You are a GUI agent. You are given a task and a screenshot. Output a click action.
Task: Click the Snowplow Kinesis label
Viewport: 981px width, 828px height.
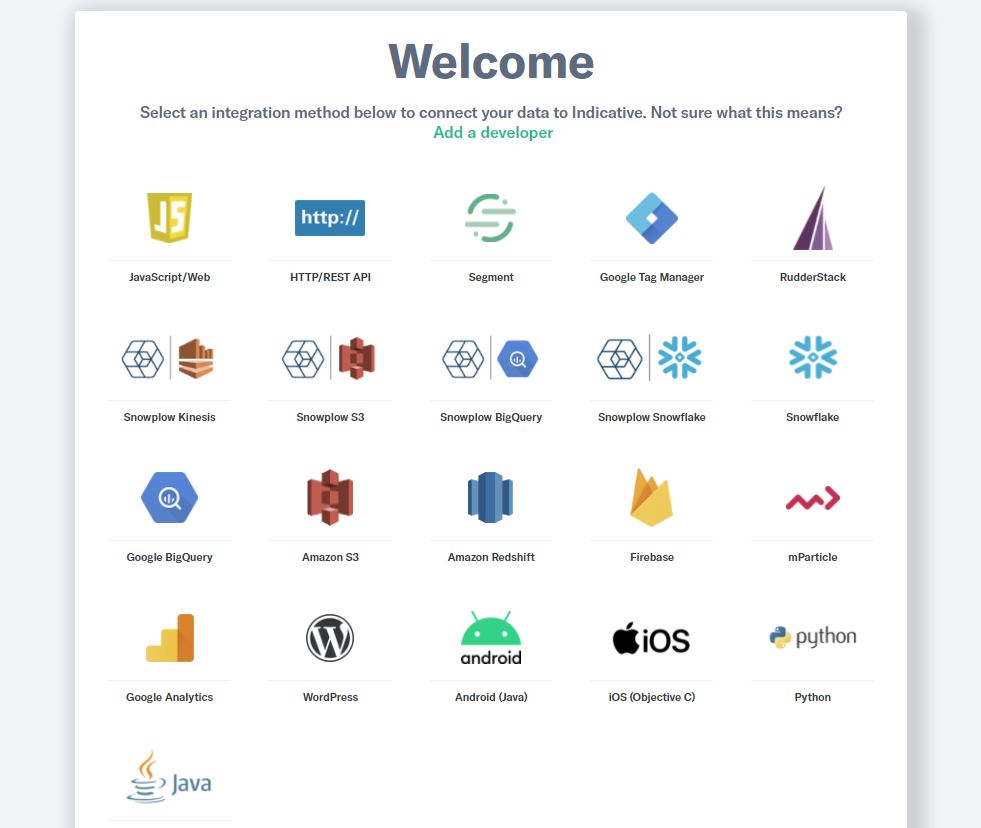tap(170, 417)
